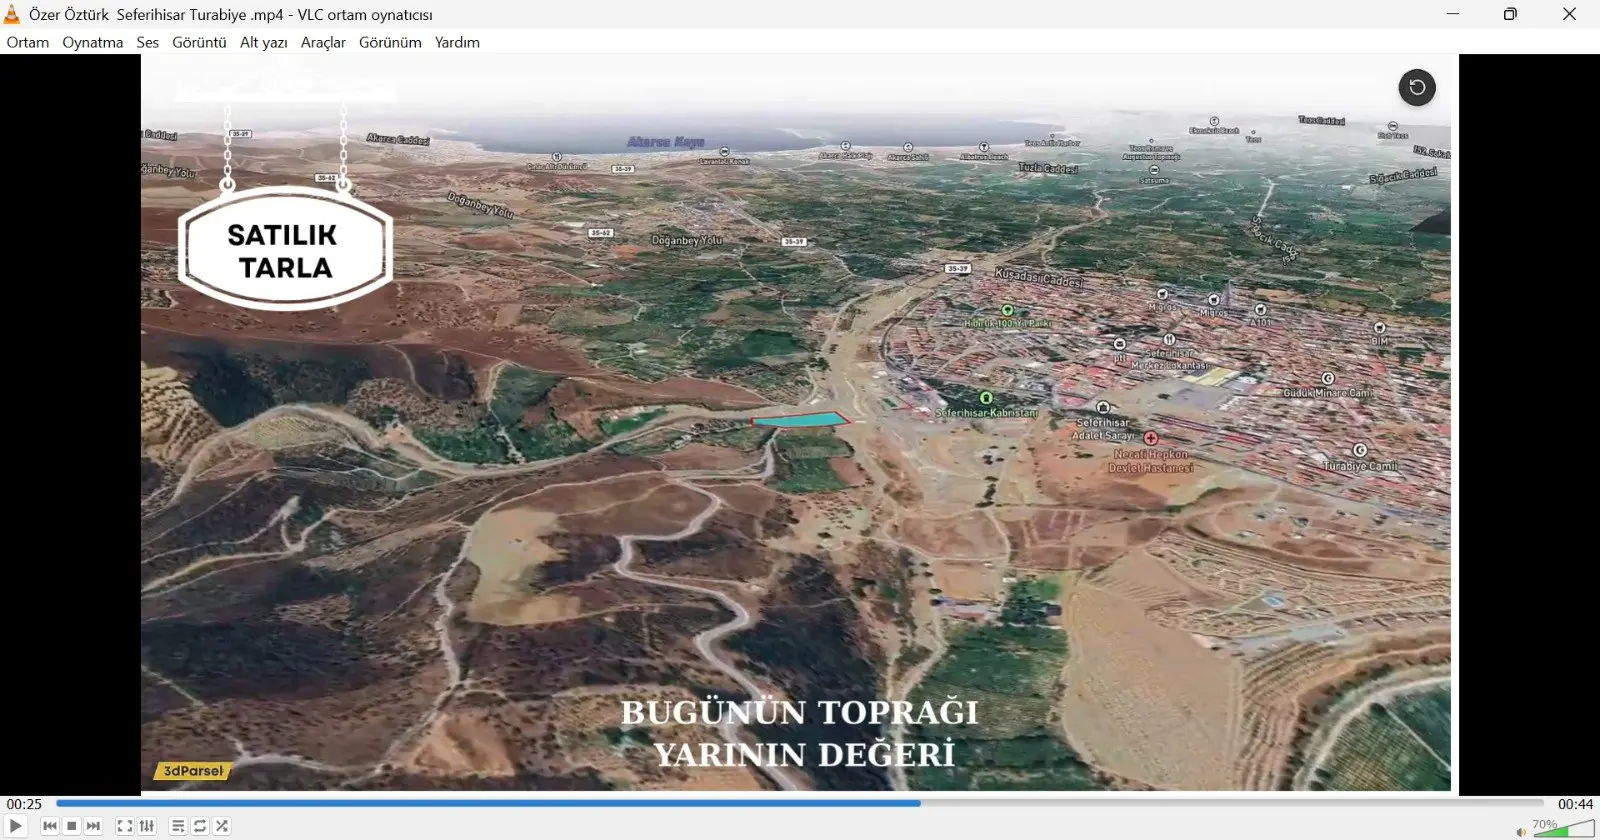Show the playlist panel
Image resolution: width=1600 pixels, height=840 pixels.
pos(178,826)
